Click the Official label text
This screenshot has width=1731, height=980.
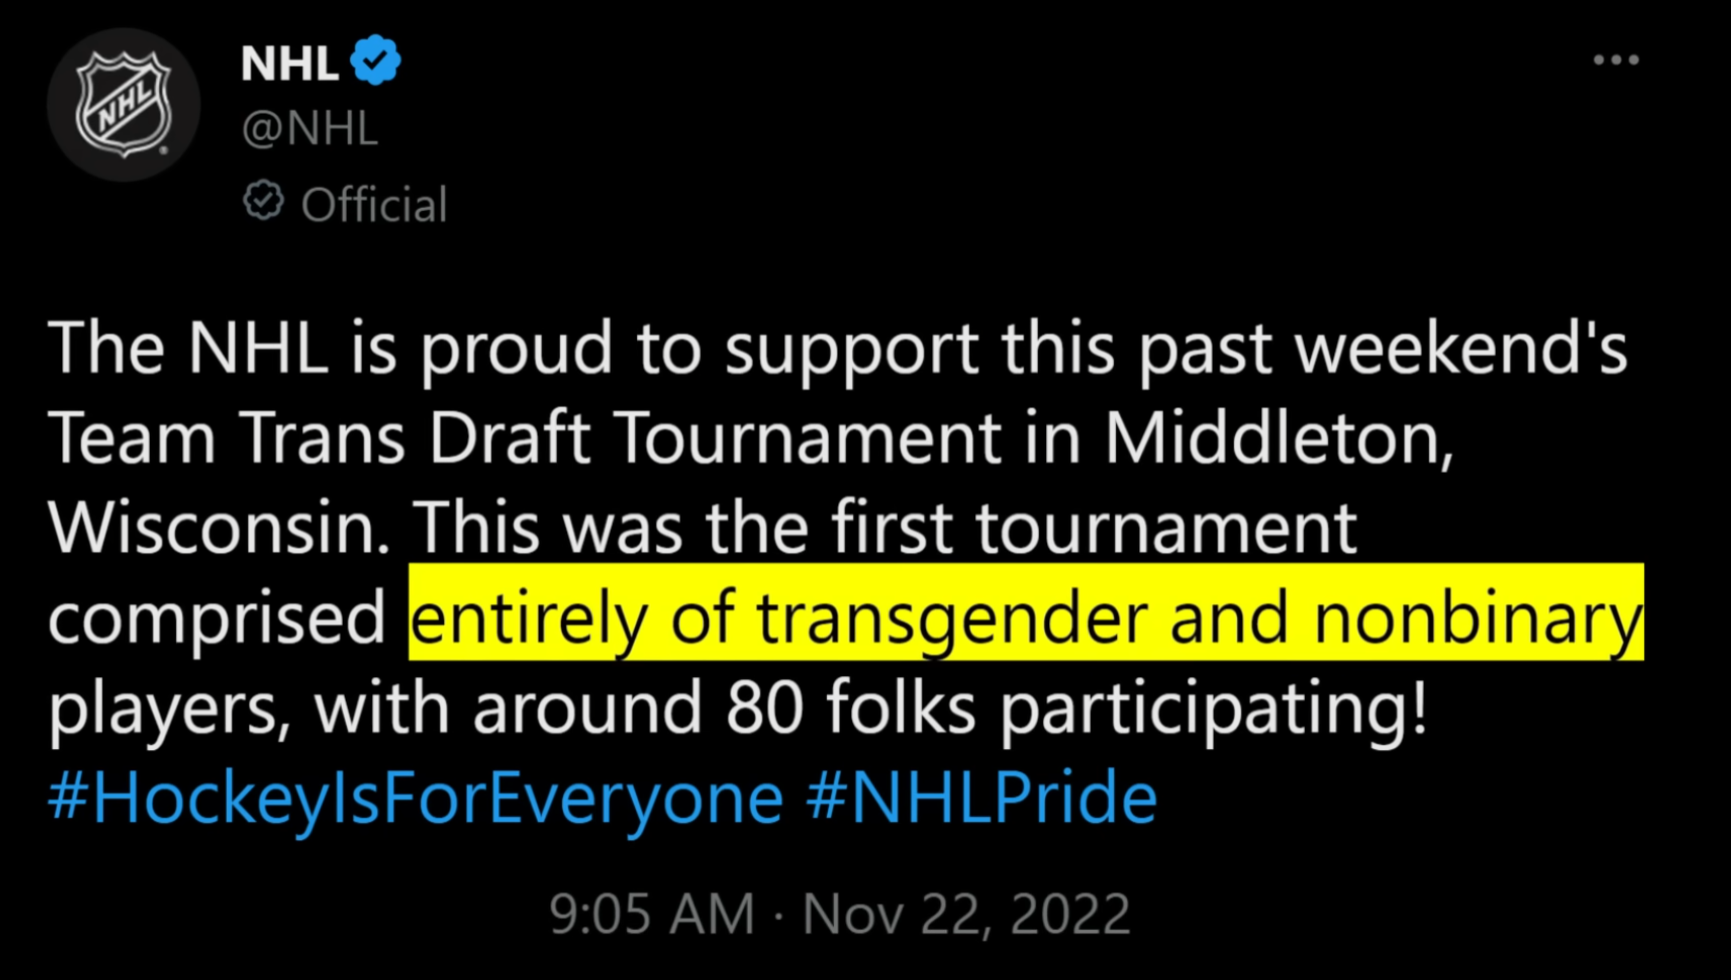point(374,205)
